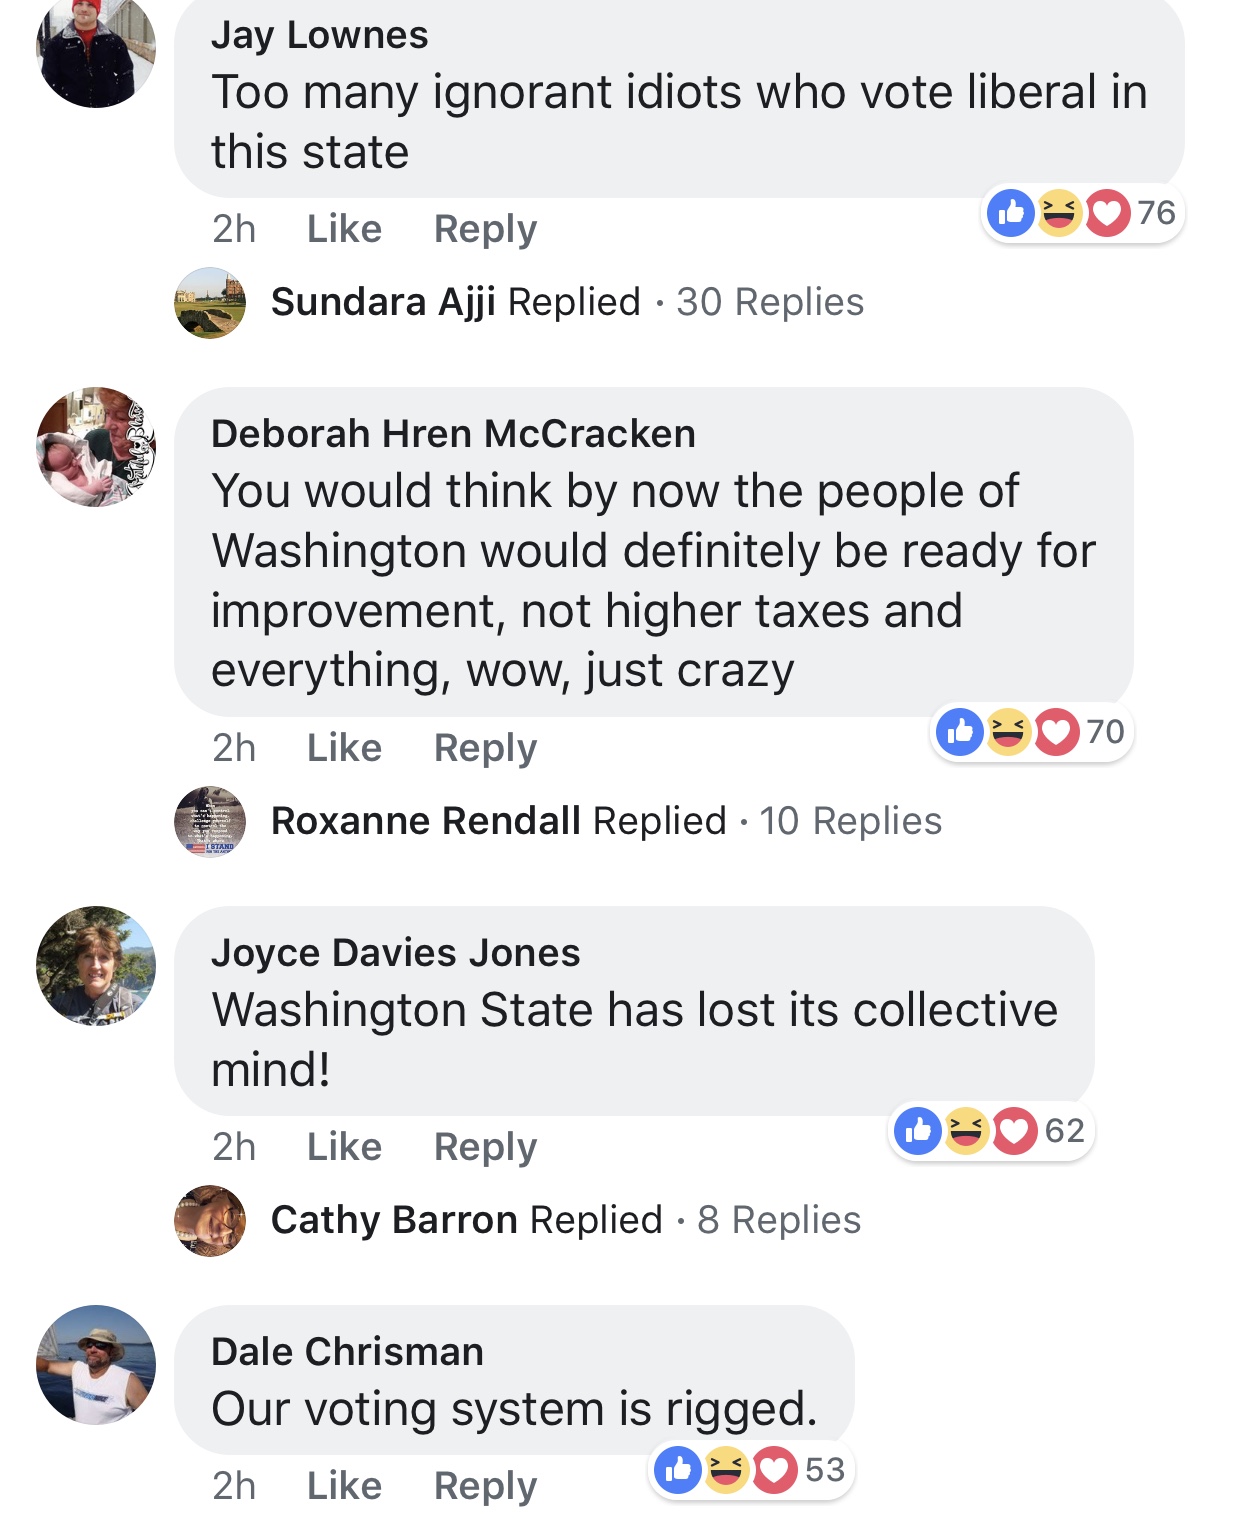Tap Joyce Davies Jones' avatar
Viewport: 1242px width, 1518px height.
96,966
